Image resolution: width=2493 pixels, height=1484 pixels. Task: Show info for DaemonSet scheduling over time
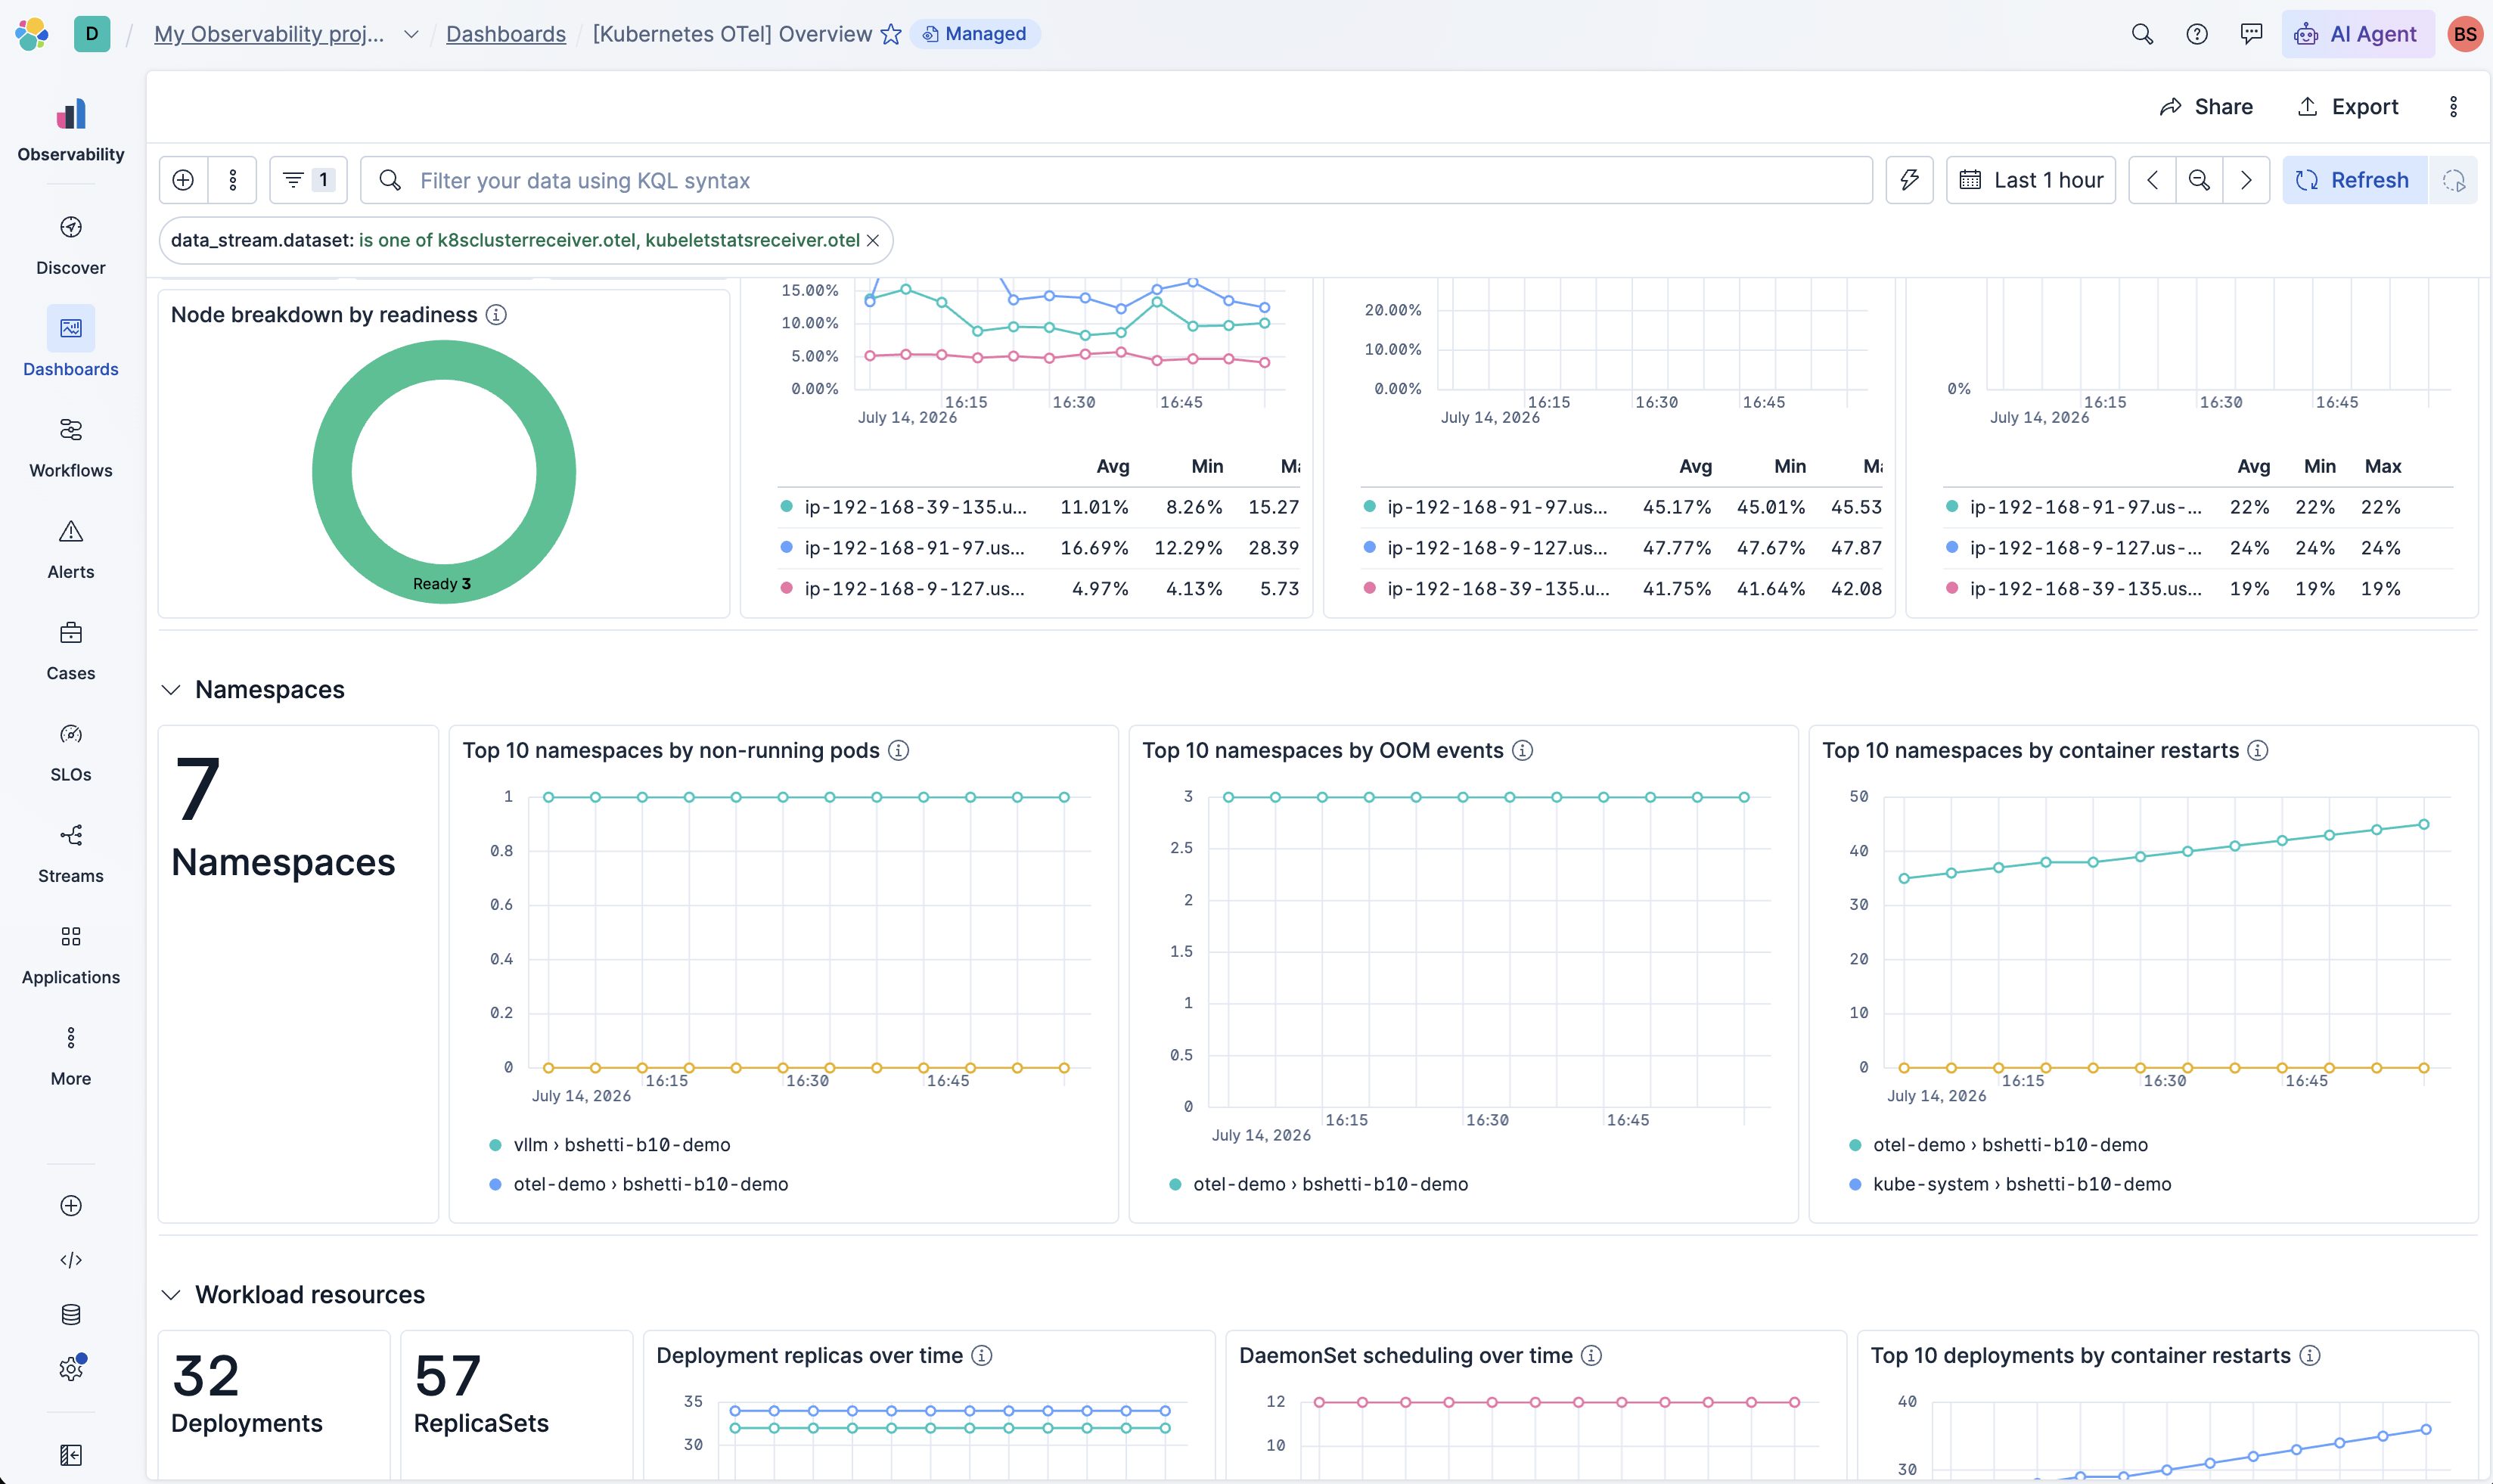tap(1591, 1356)
